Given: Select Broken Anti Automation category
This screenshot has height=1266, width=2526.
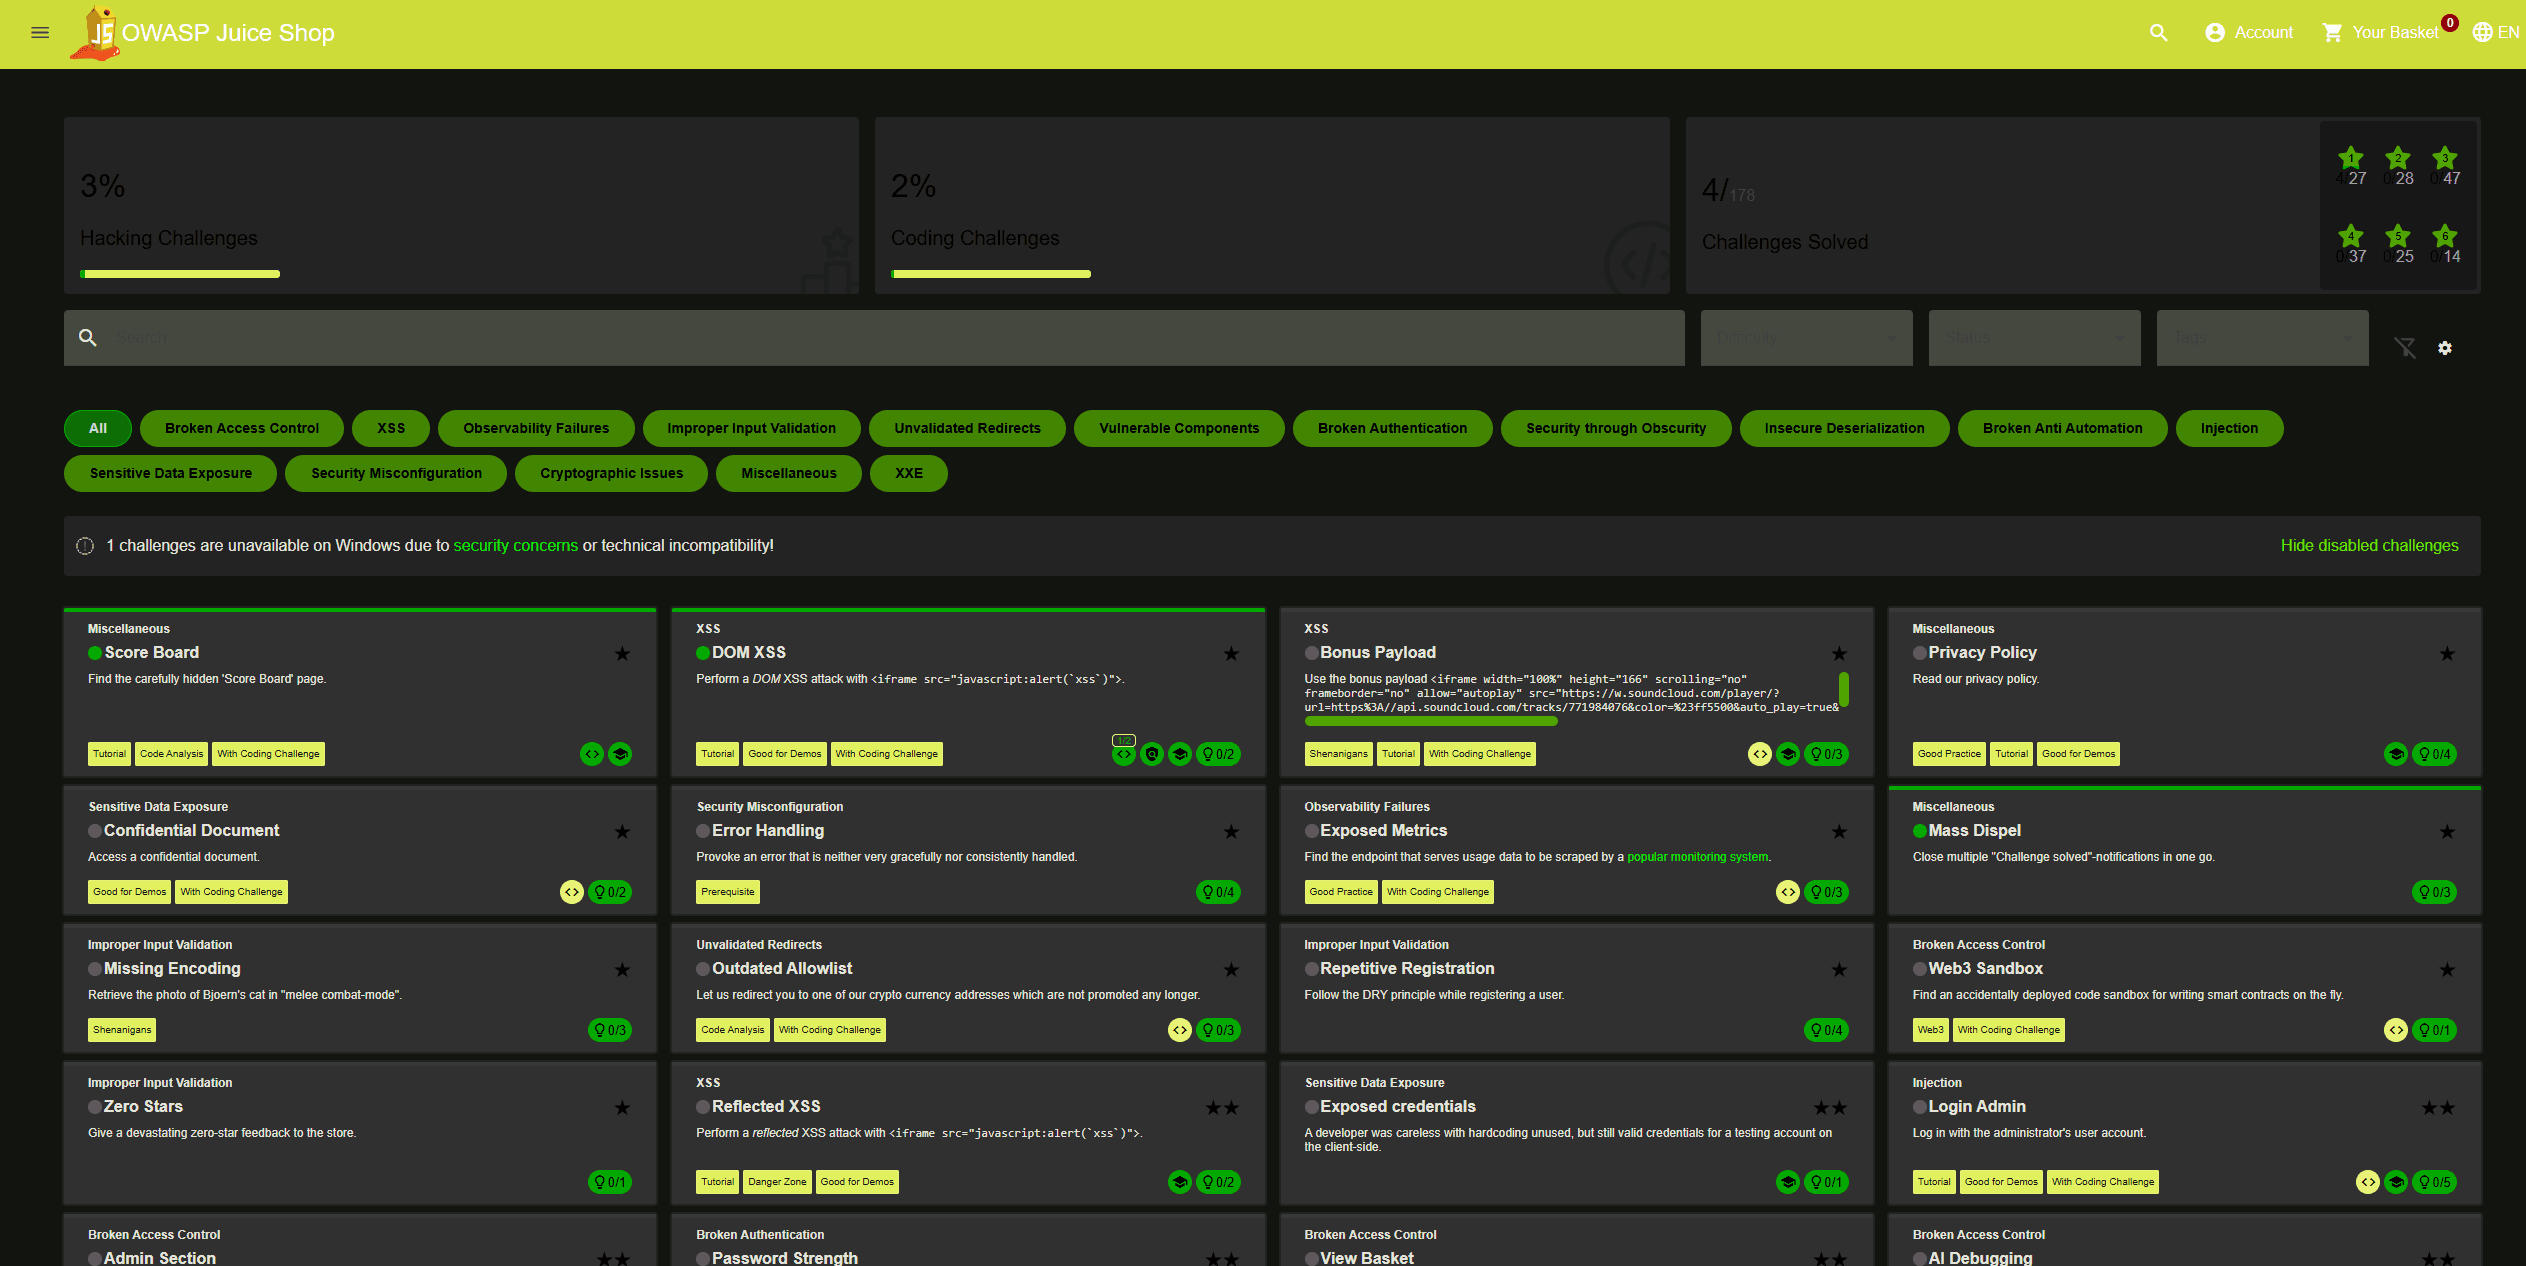Looking at the screenshot, I should point(2063,428).
